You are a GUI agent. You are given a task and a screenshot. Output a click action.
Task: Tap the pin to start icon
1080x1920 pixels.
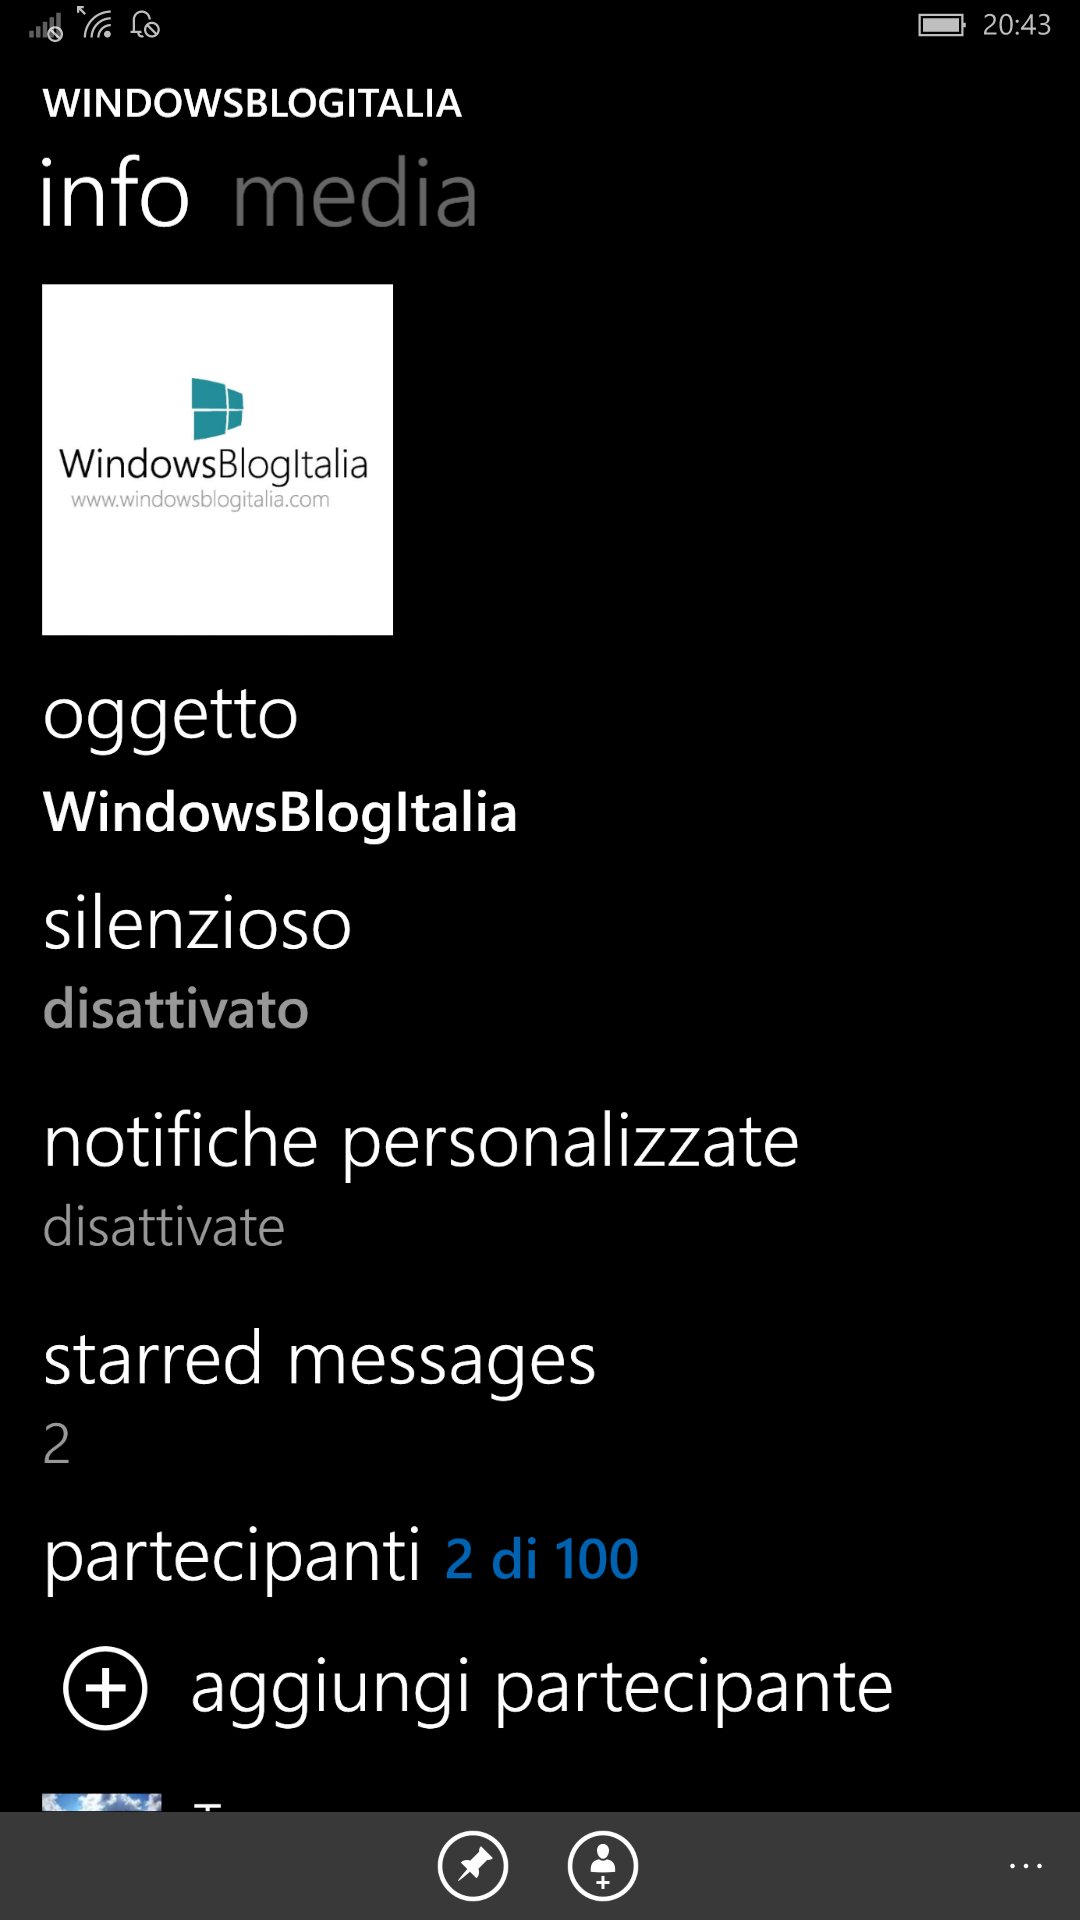point(473,1866)
